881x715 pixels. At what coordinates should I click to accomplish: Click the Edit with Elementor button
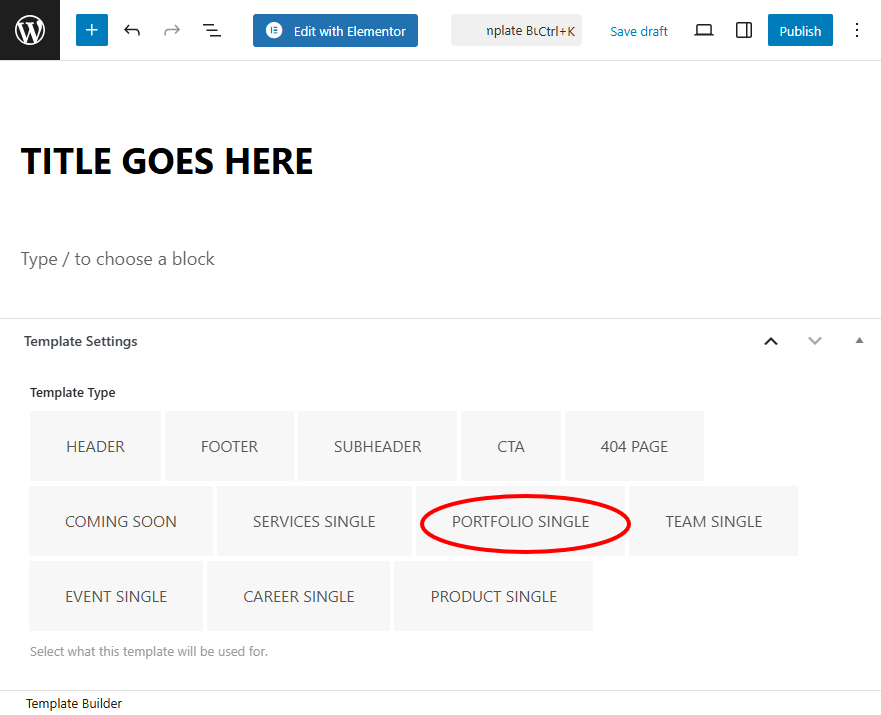coord(335,31)
